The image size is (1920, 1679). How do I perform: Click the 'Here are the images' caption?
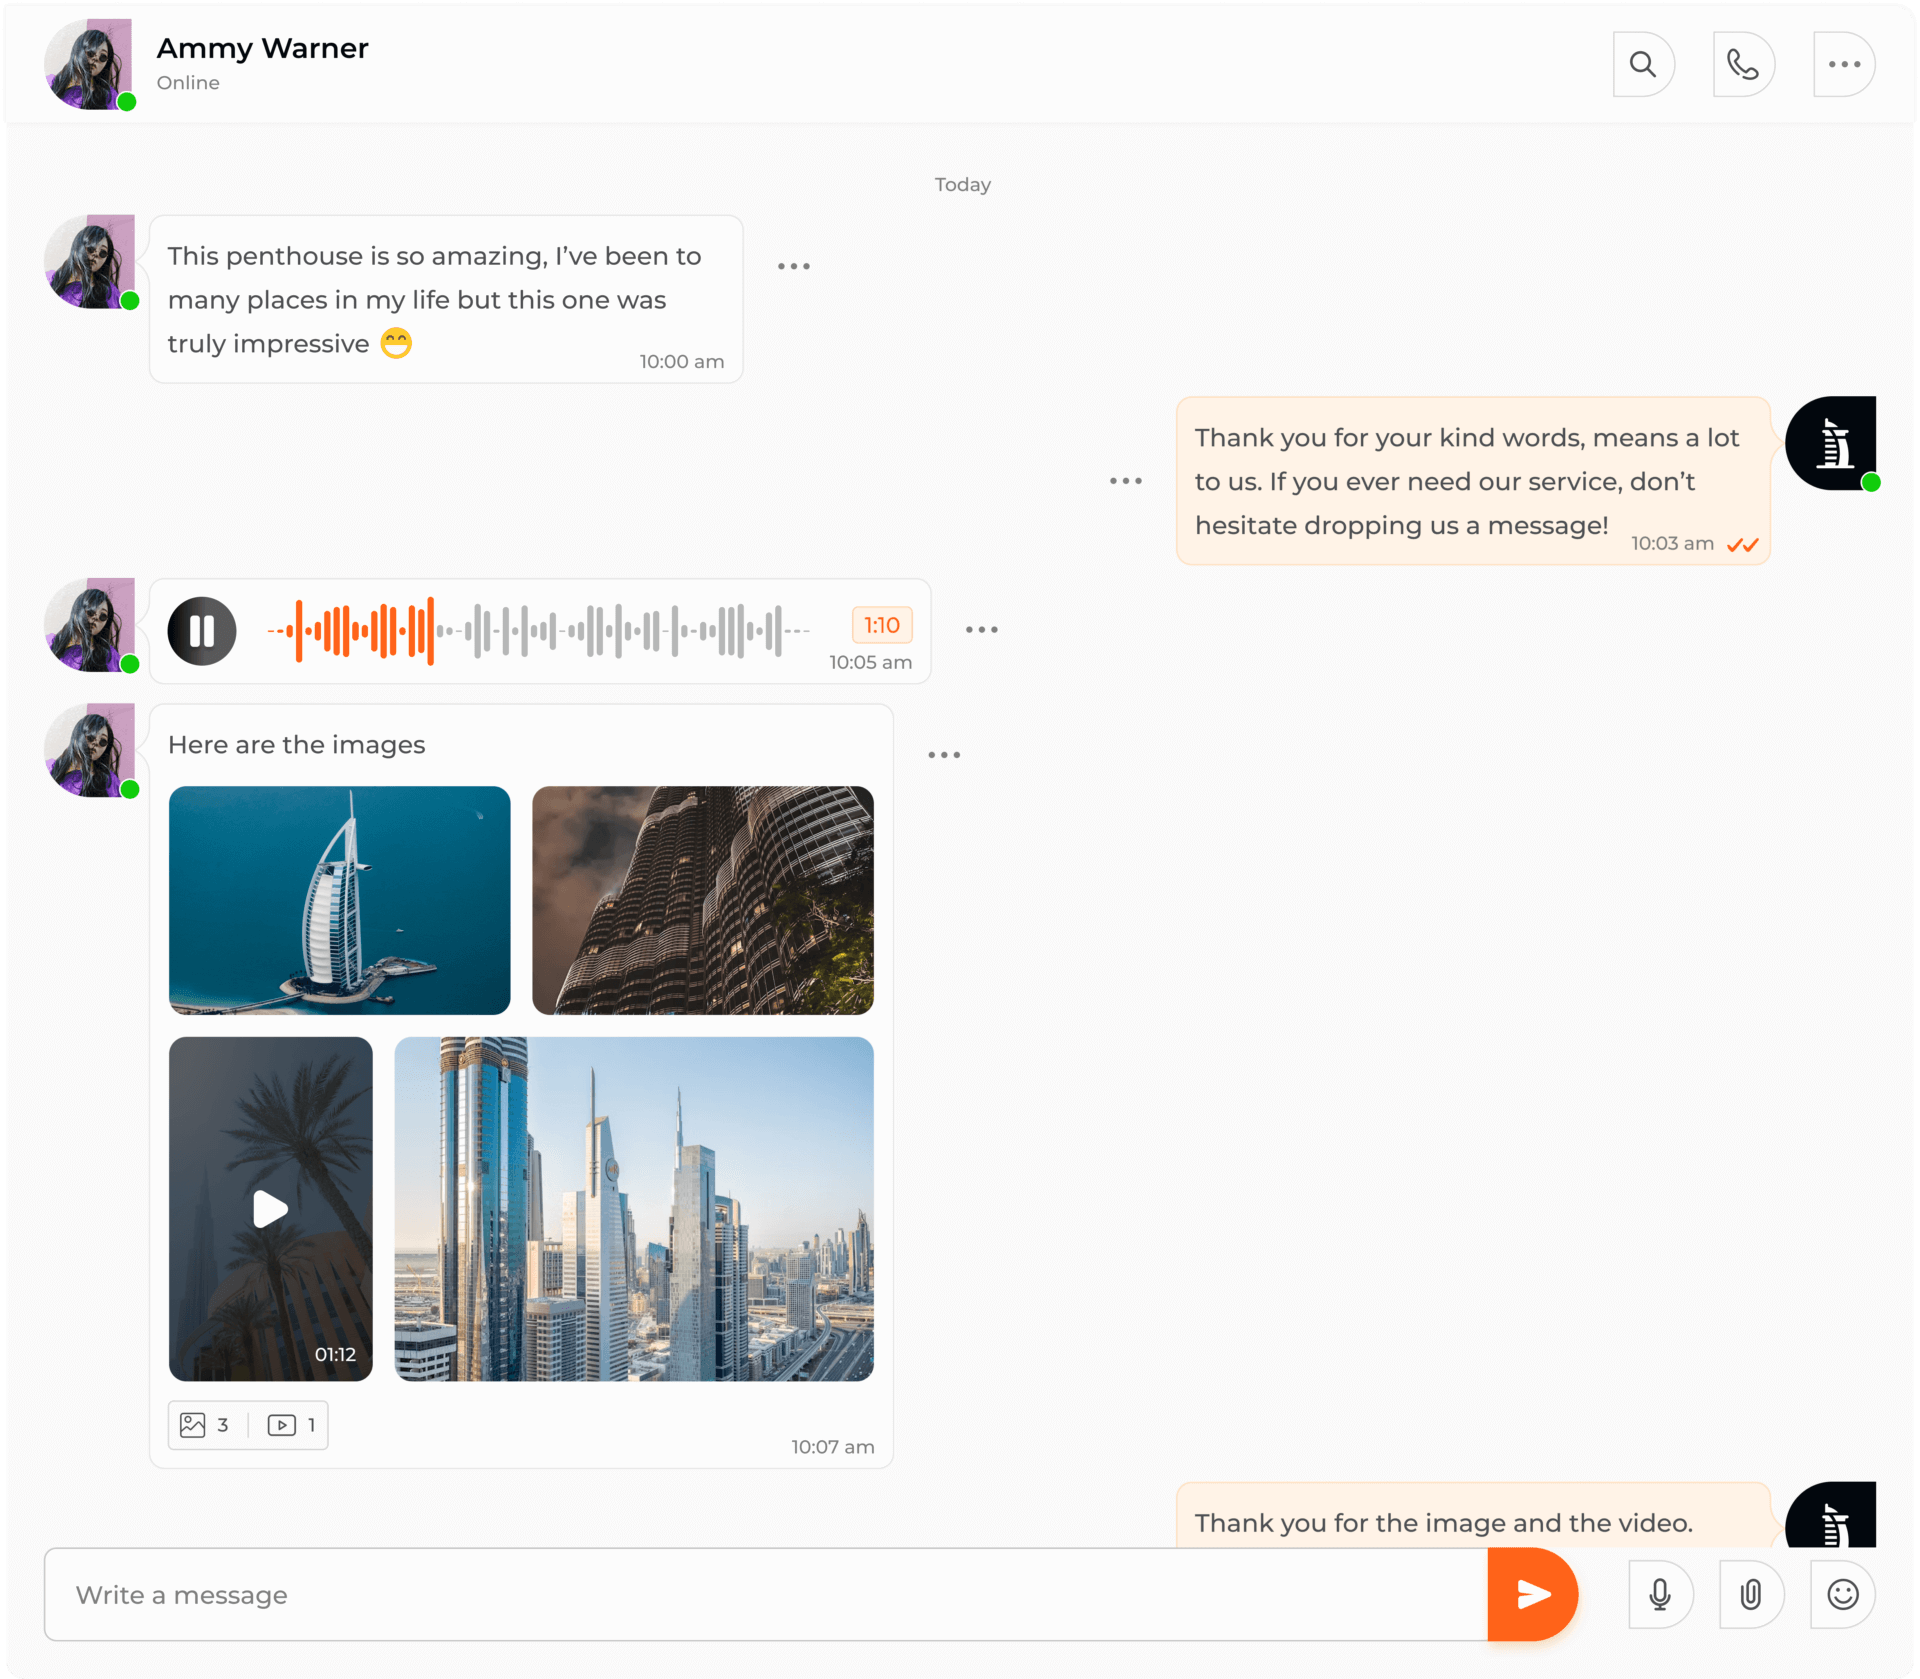click(297, 745)
